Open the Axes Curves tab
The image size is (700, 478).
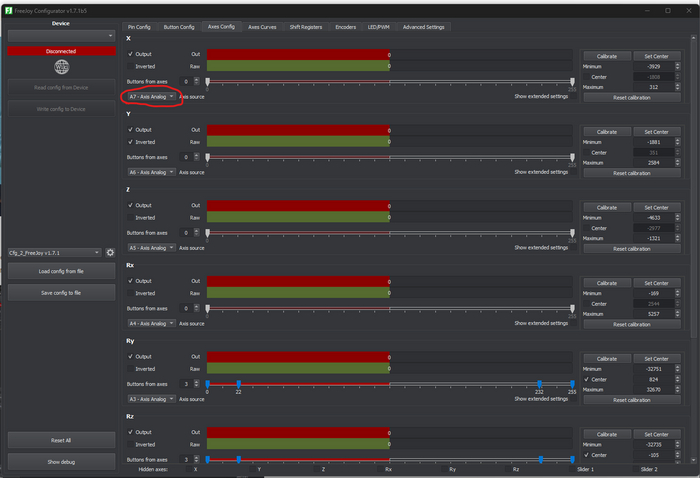[262, 27]
